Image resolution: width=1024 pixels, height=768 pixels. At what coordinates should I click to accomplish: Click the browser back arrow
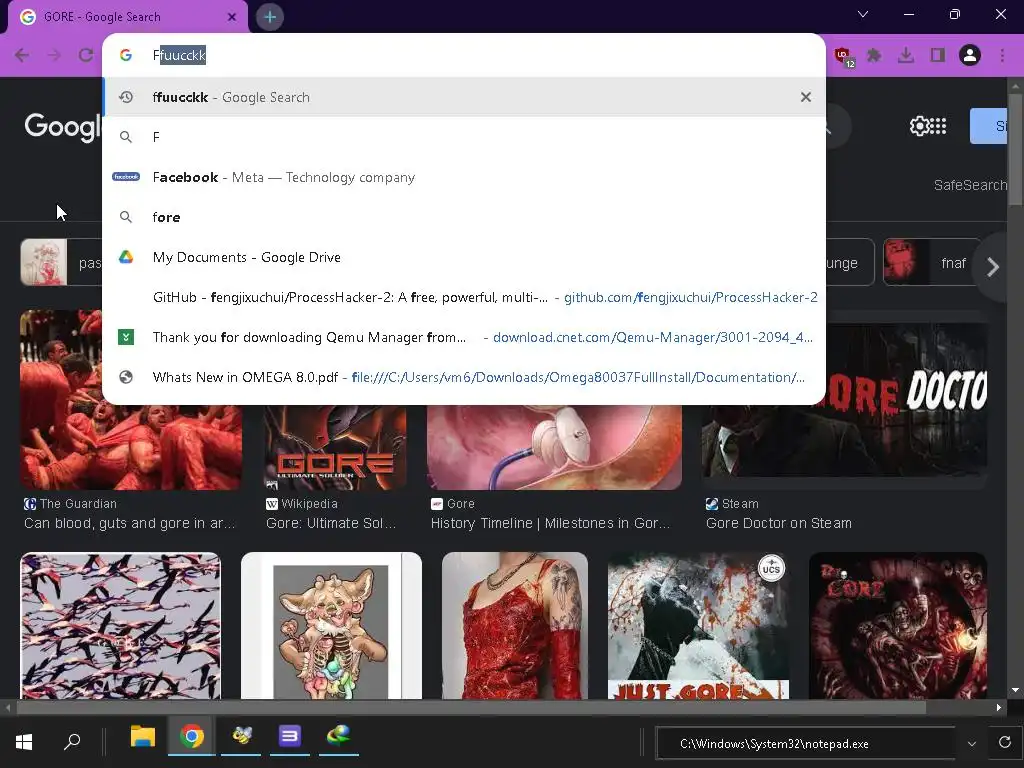pyautogui.click(x=22, y=55)
